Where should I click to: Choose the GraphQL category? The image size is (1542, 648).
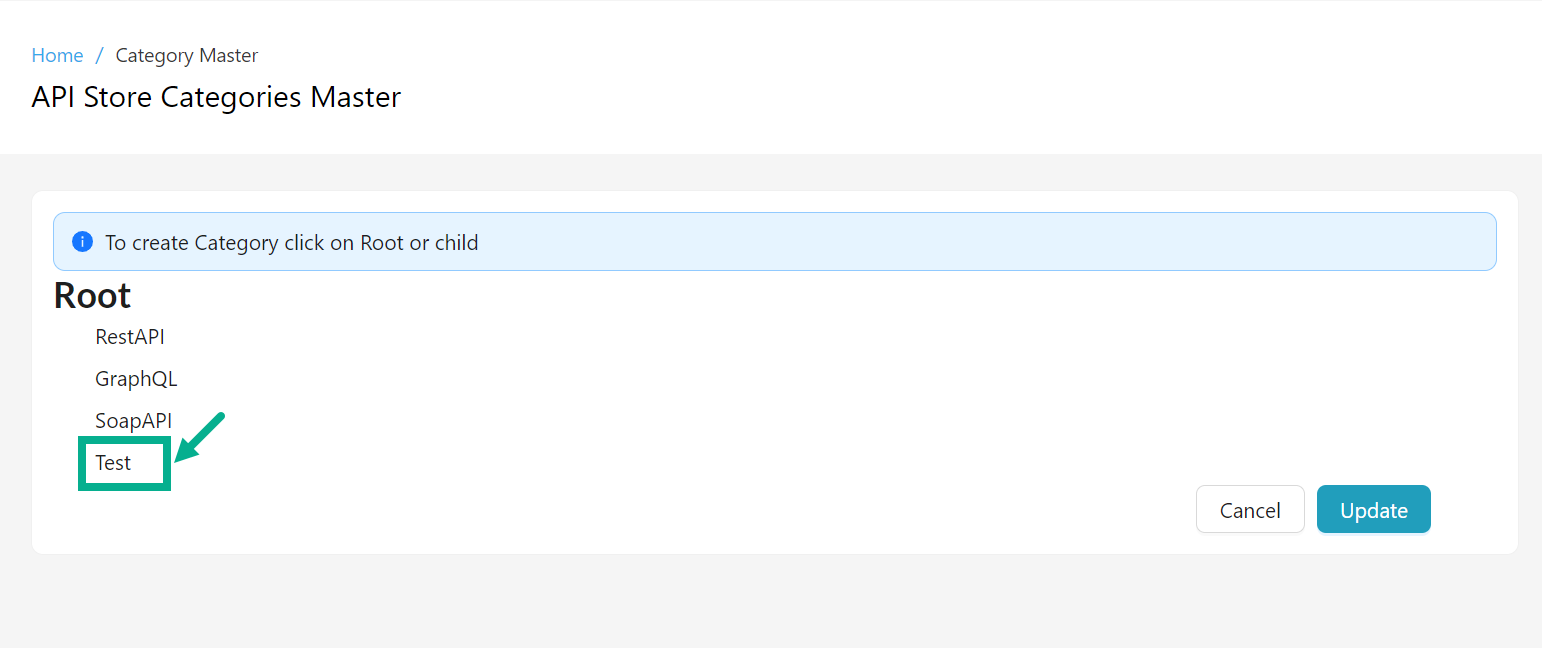tap(136, 379)
